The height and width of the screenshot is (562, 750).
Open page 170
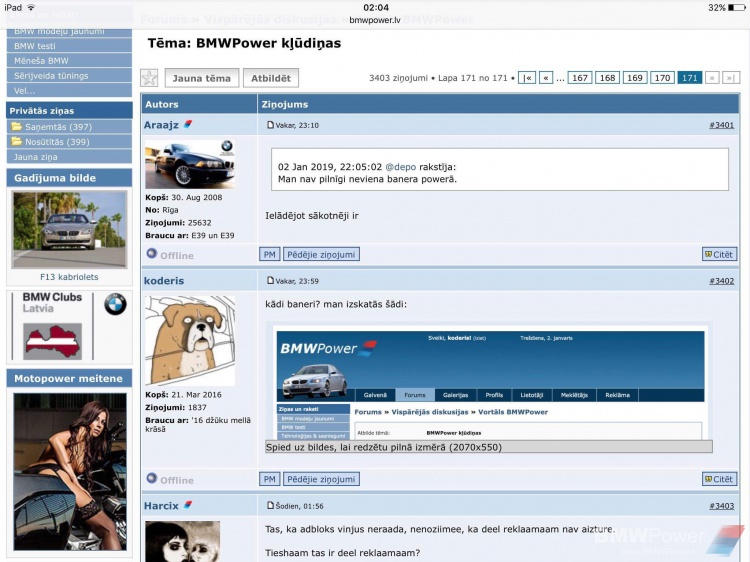[662, 78]
